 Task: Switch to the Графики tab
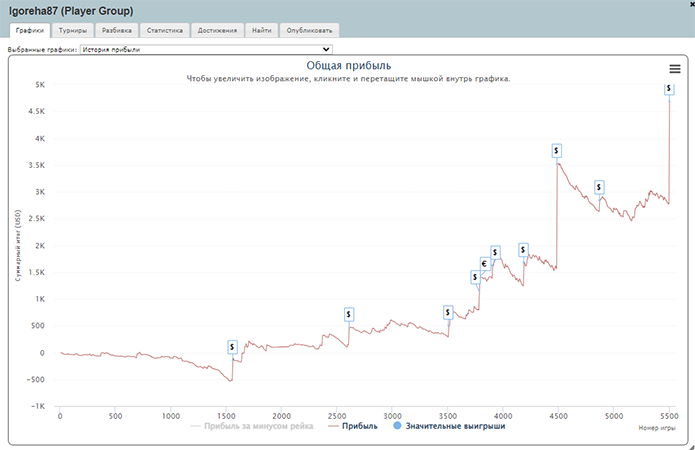point(30,31)
